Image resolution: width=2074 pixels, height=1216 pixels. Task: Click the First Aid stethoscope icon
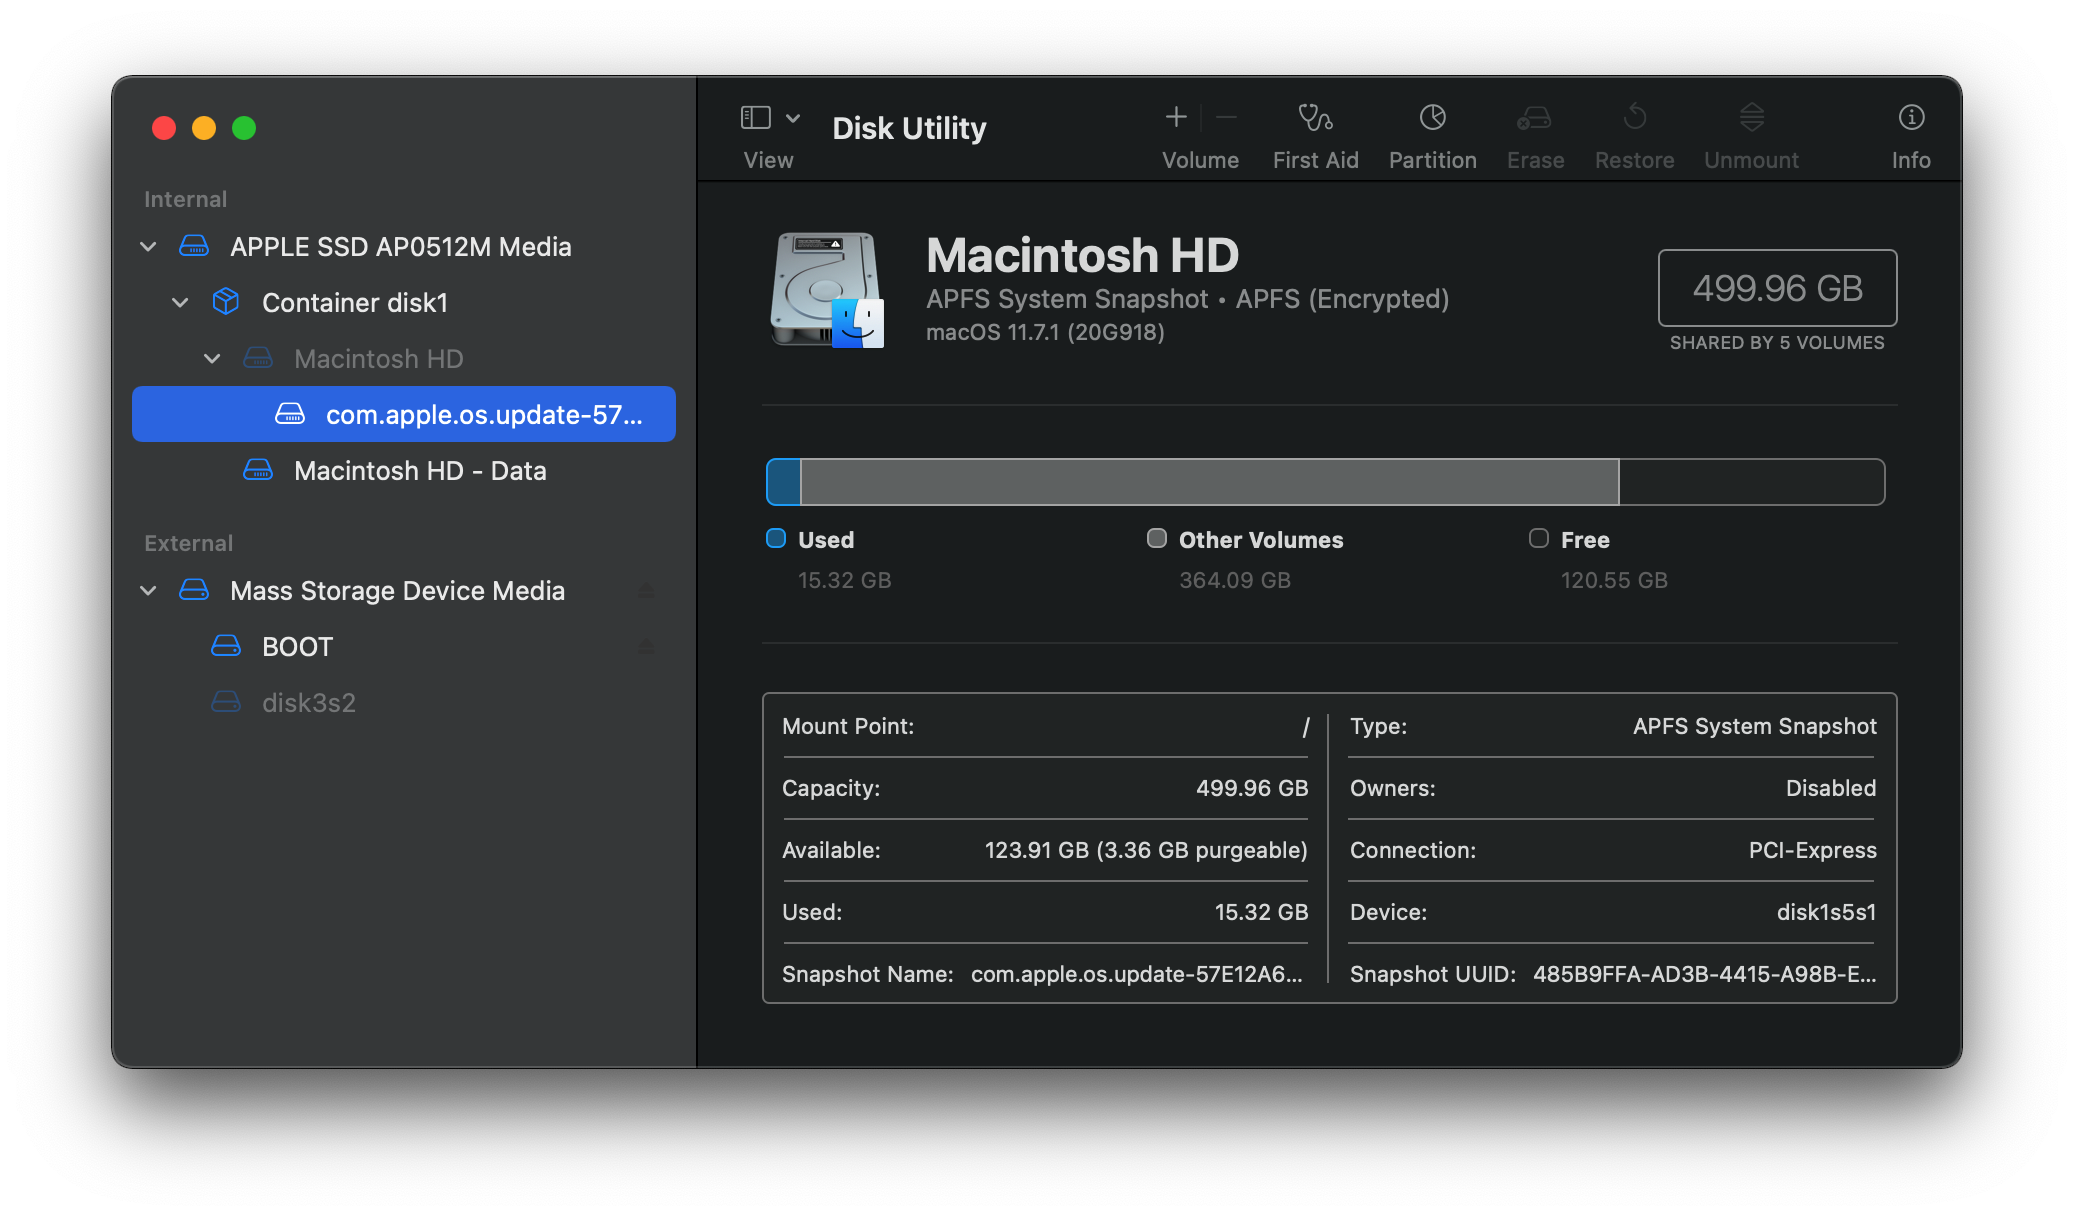[1315, 118]
